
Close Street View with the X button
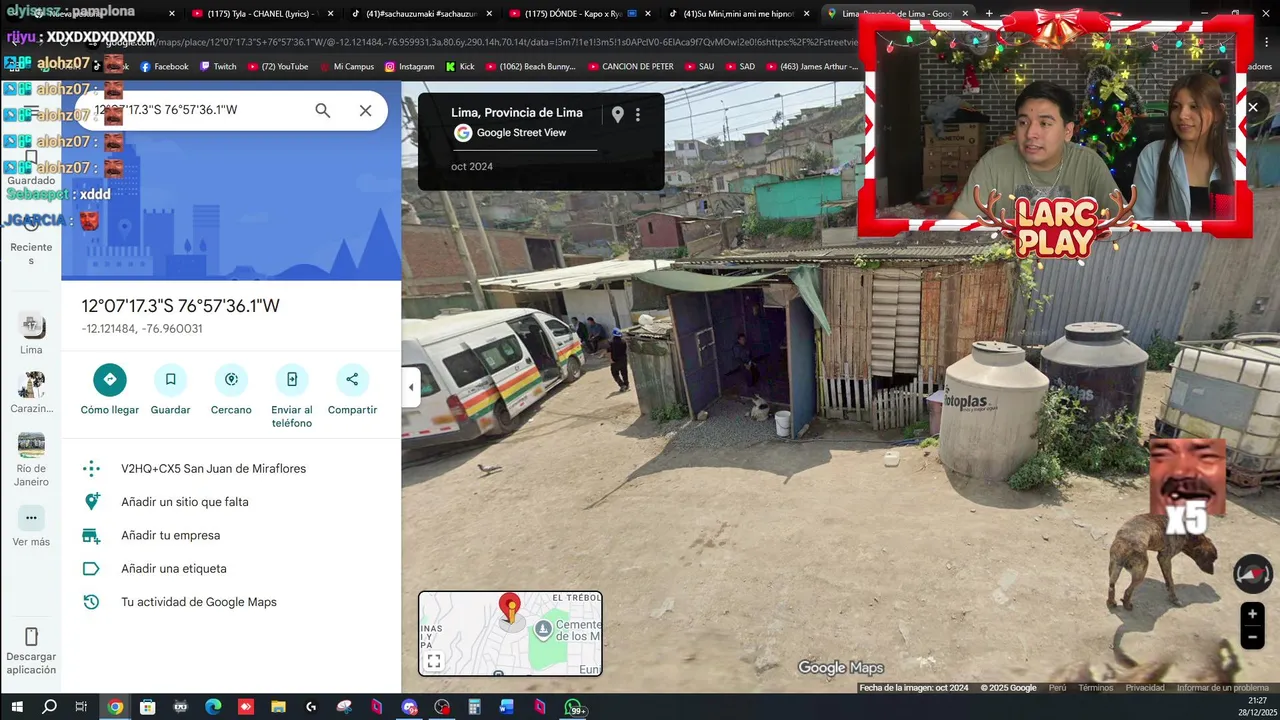tap(1253, 107)
